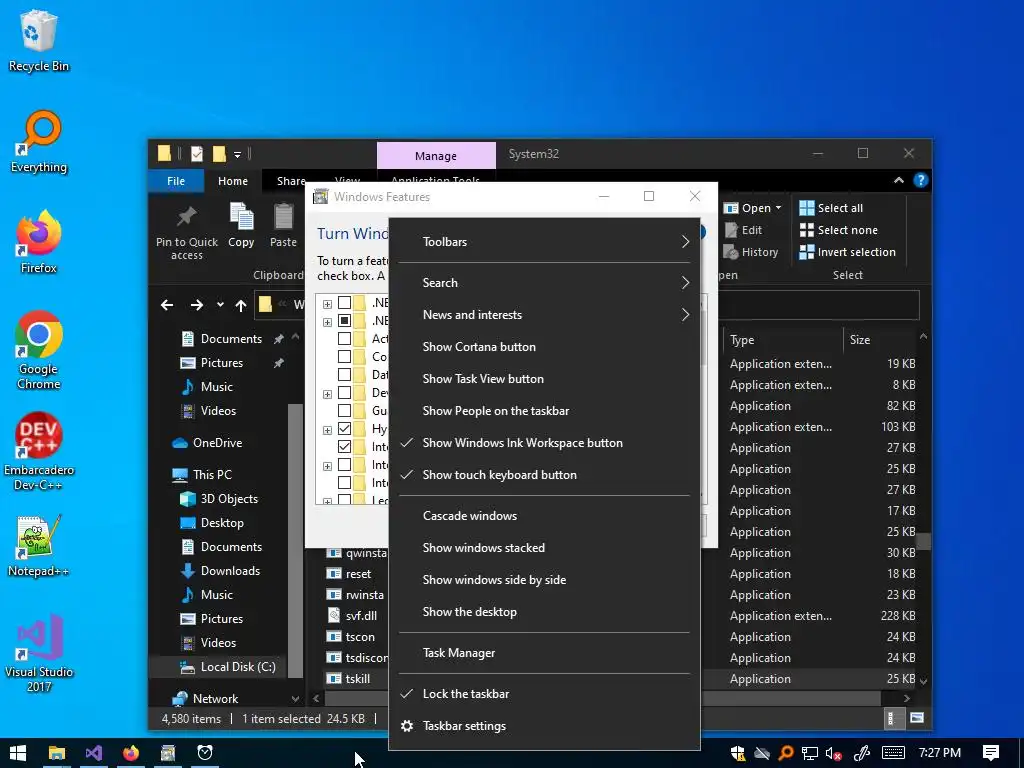
Task: Click the Firefox icon on the taskbar
Action: coord(131,753)
